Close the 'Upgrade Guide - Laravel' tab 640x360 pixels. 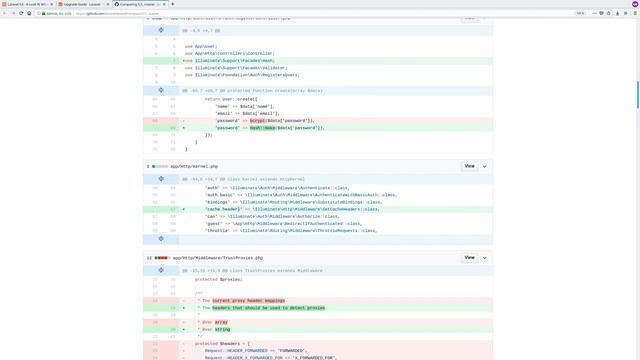108,4
